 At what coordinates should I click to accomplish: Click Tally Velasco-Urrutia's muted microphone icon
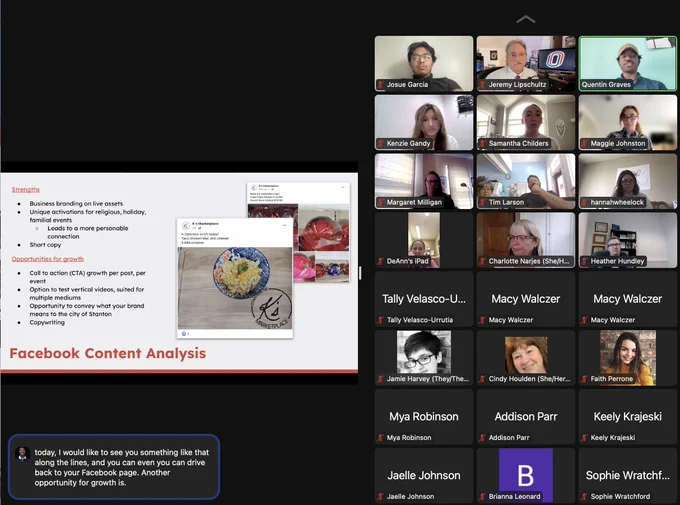pyautogui.click(x=380, y=320)
